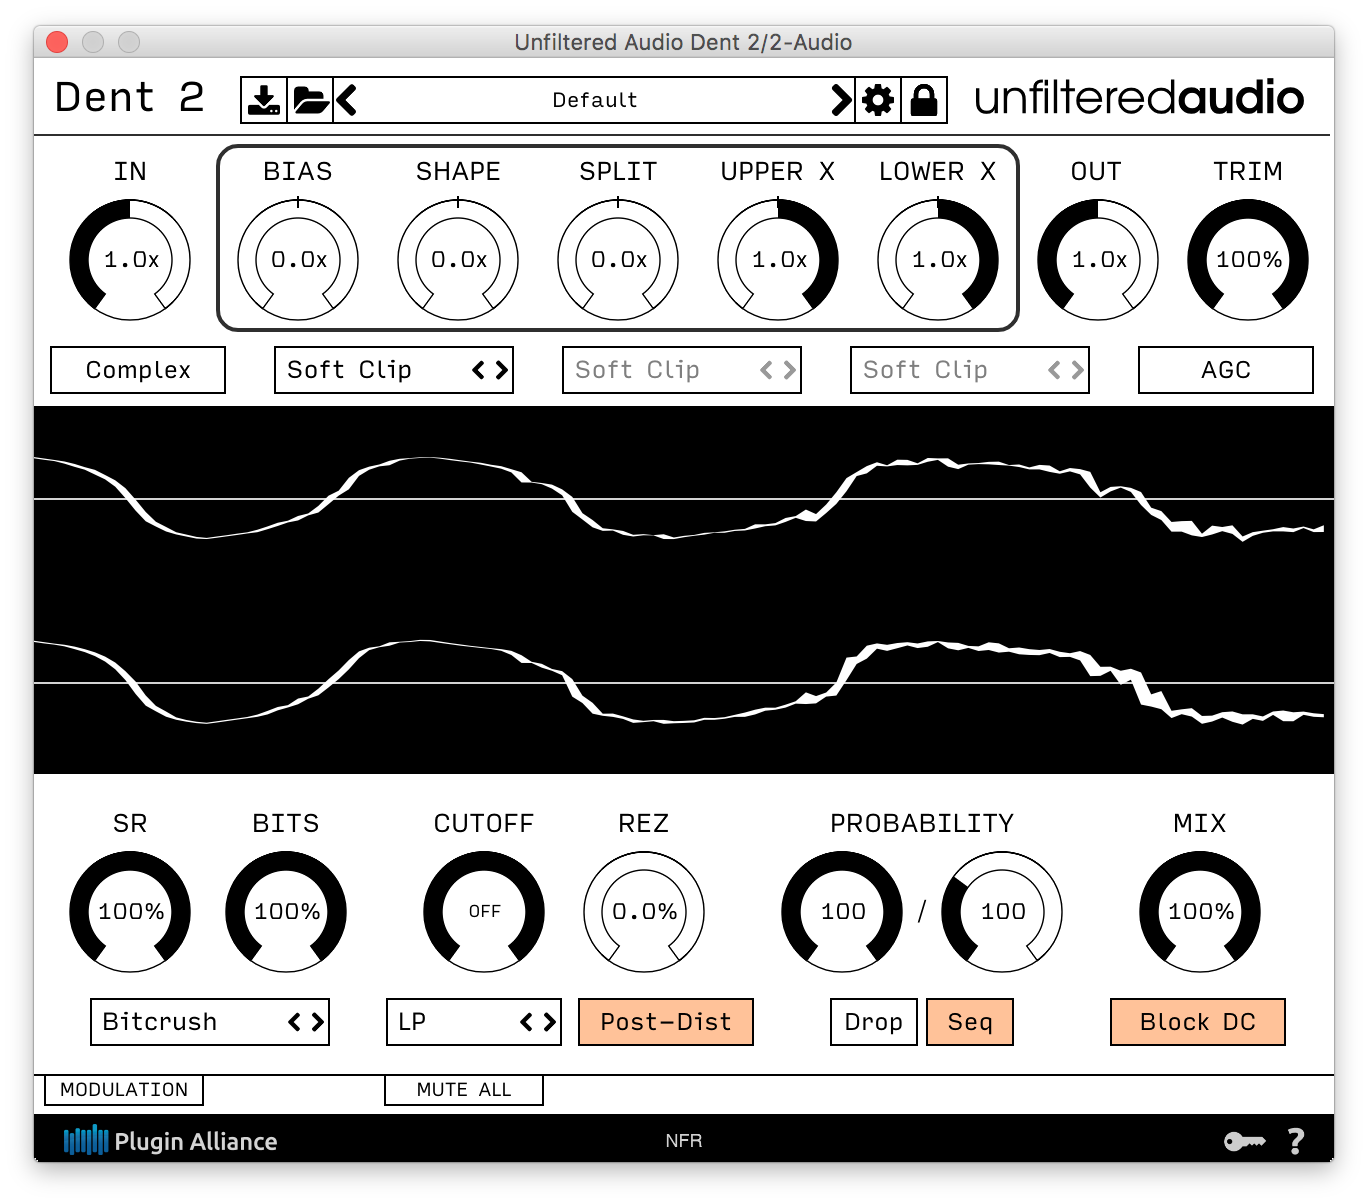Select next filter type beside LP

point(549,1022)
